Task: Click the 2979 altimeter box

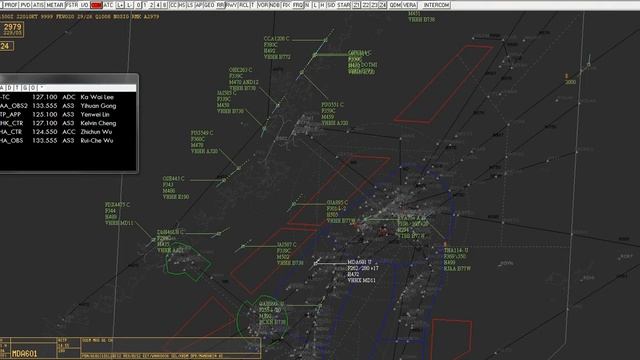Action: [12, 29]
